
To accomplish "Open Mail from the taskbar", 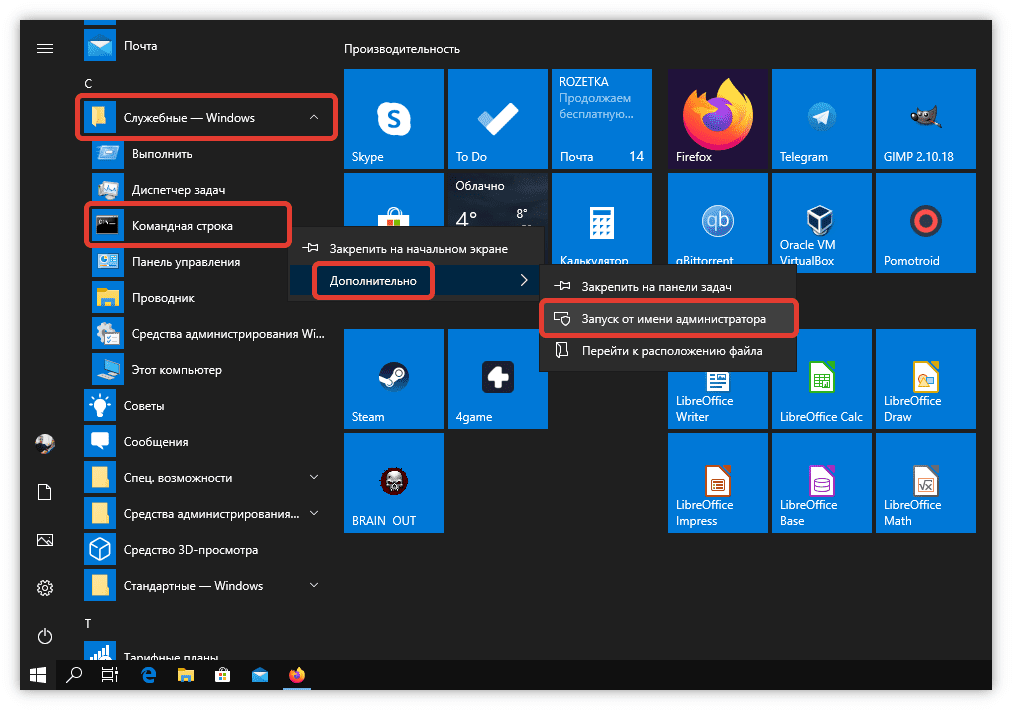I will point(260,675).
